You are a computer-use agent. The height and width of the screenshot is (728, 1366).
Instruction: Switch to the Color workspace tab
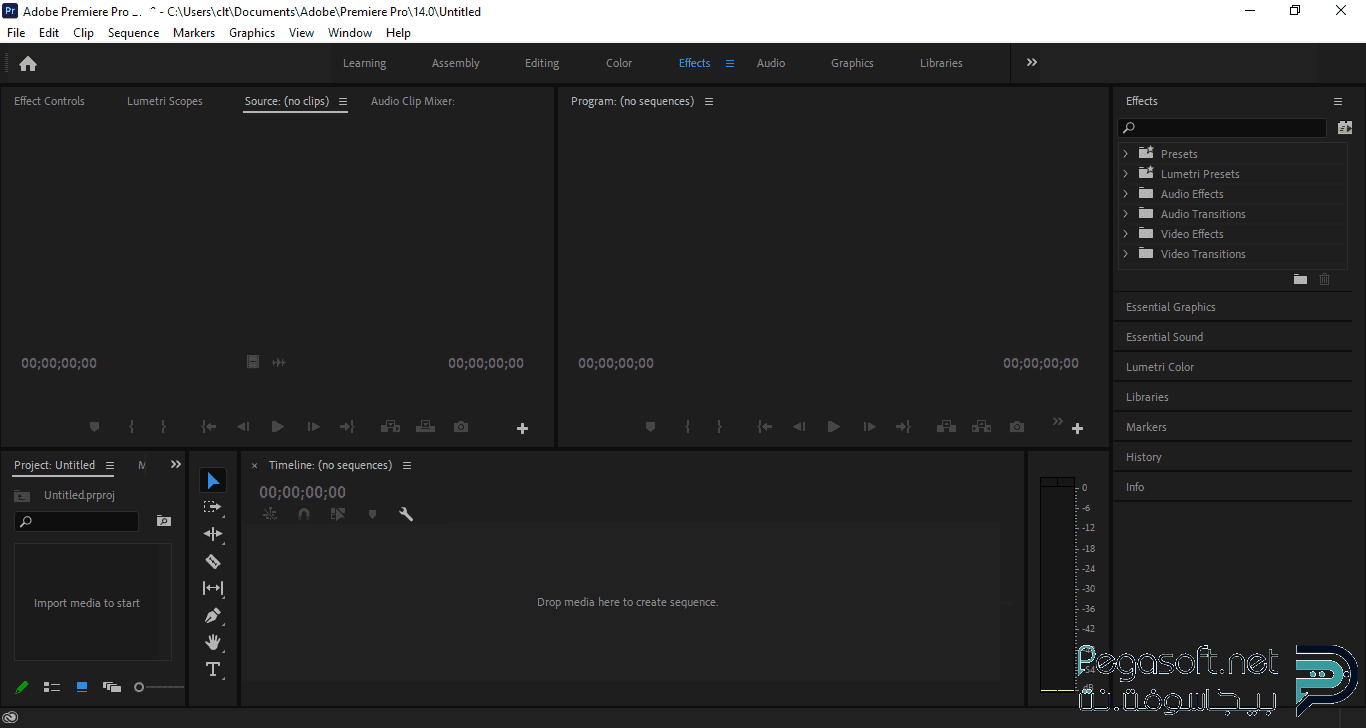point(619,63)
